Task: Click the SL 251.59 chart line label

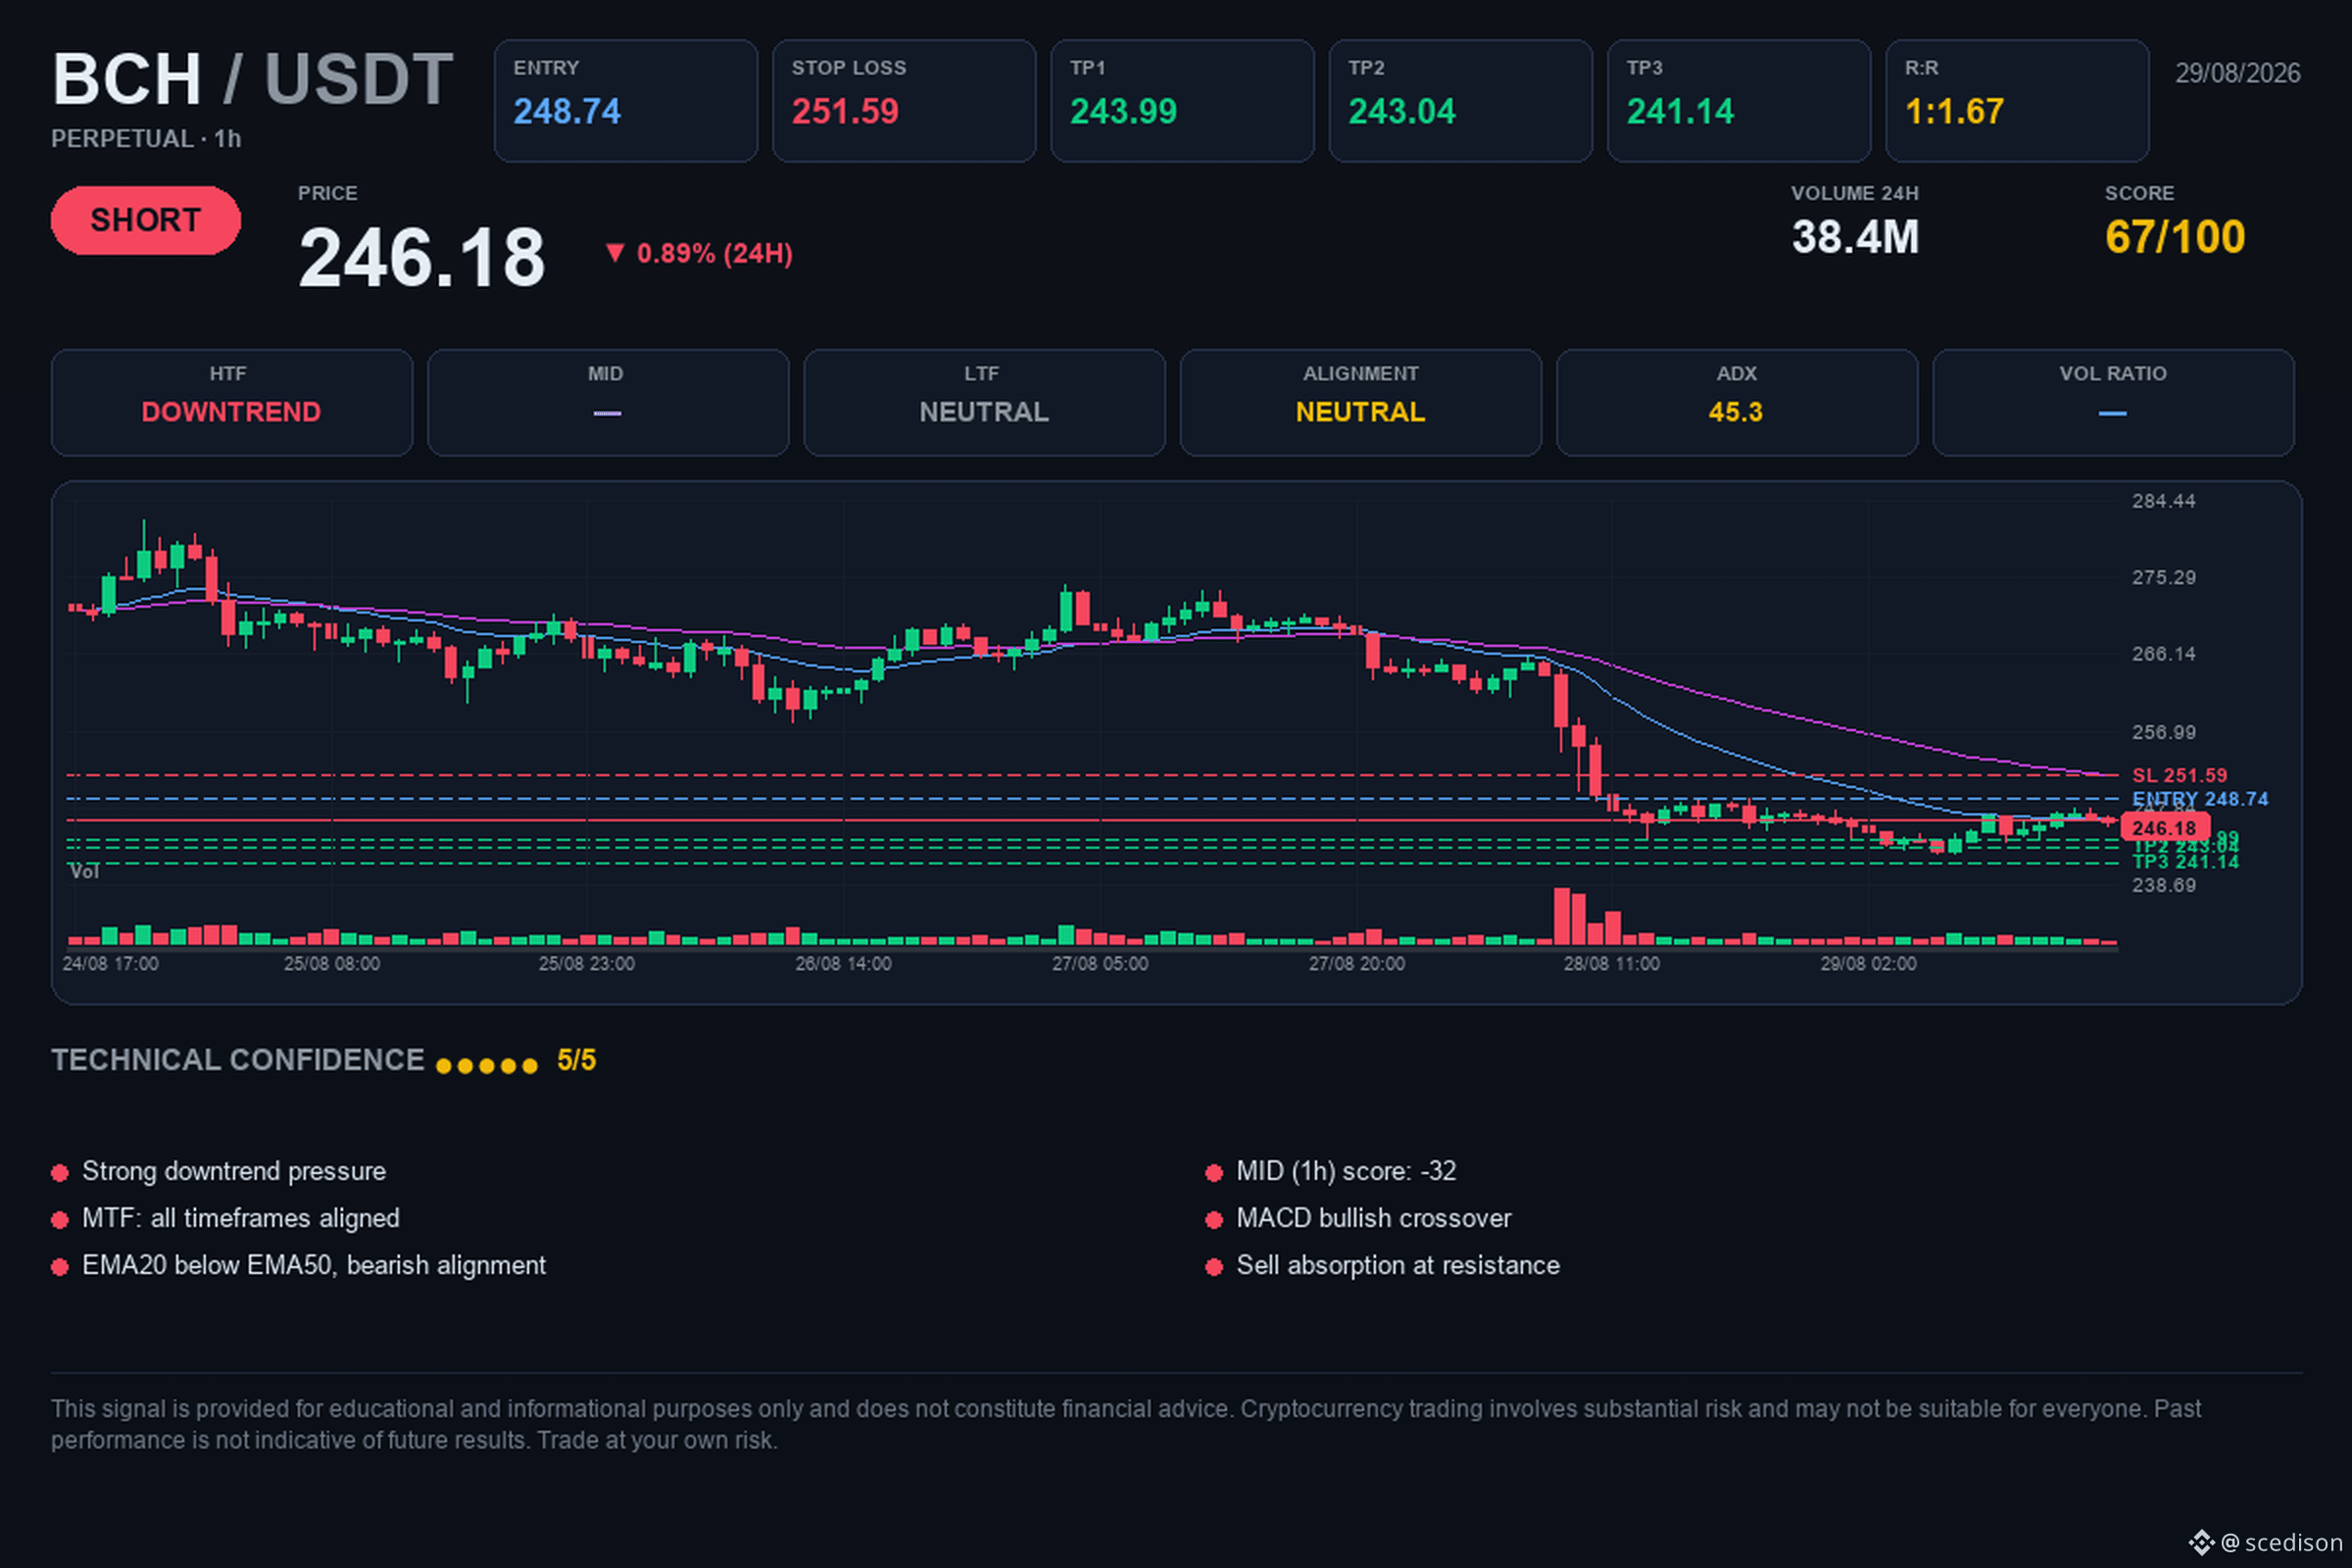Action: point(2179,775)
